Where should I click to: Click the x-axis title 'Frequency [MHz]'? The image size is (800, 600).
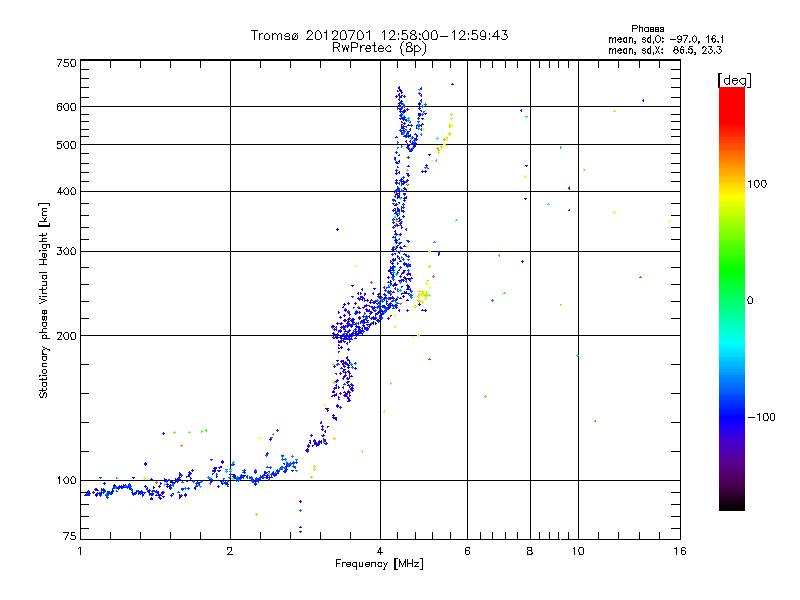(379, 564)
